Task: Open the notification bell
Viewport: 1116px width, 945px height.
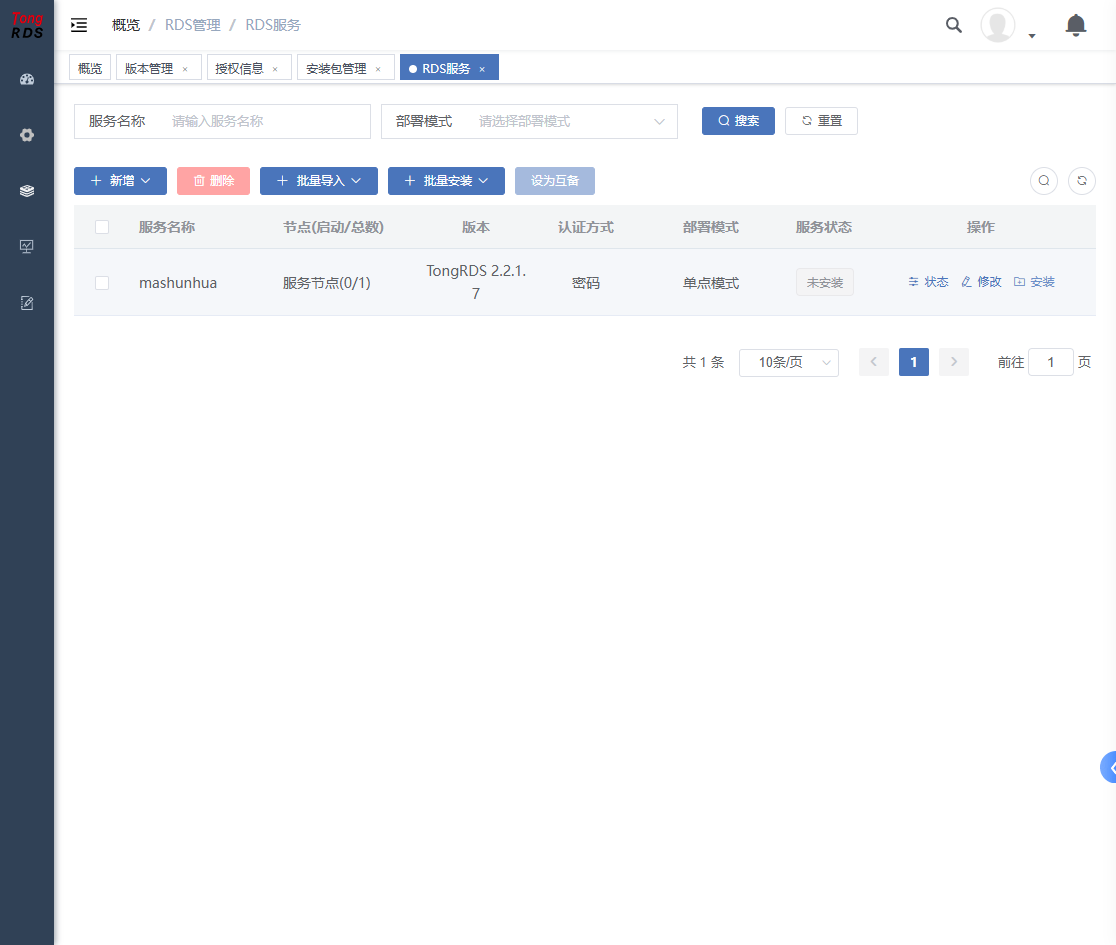Action: pyautogui.click(x=1075, y=25)
